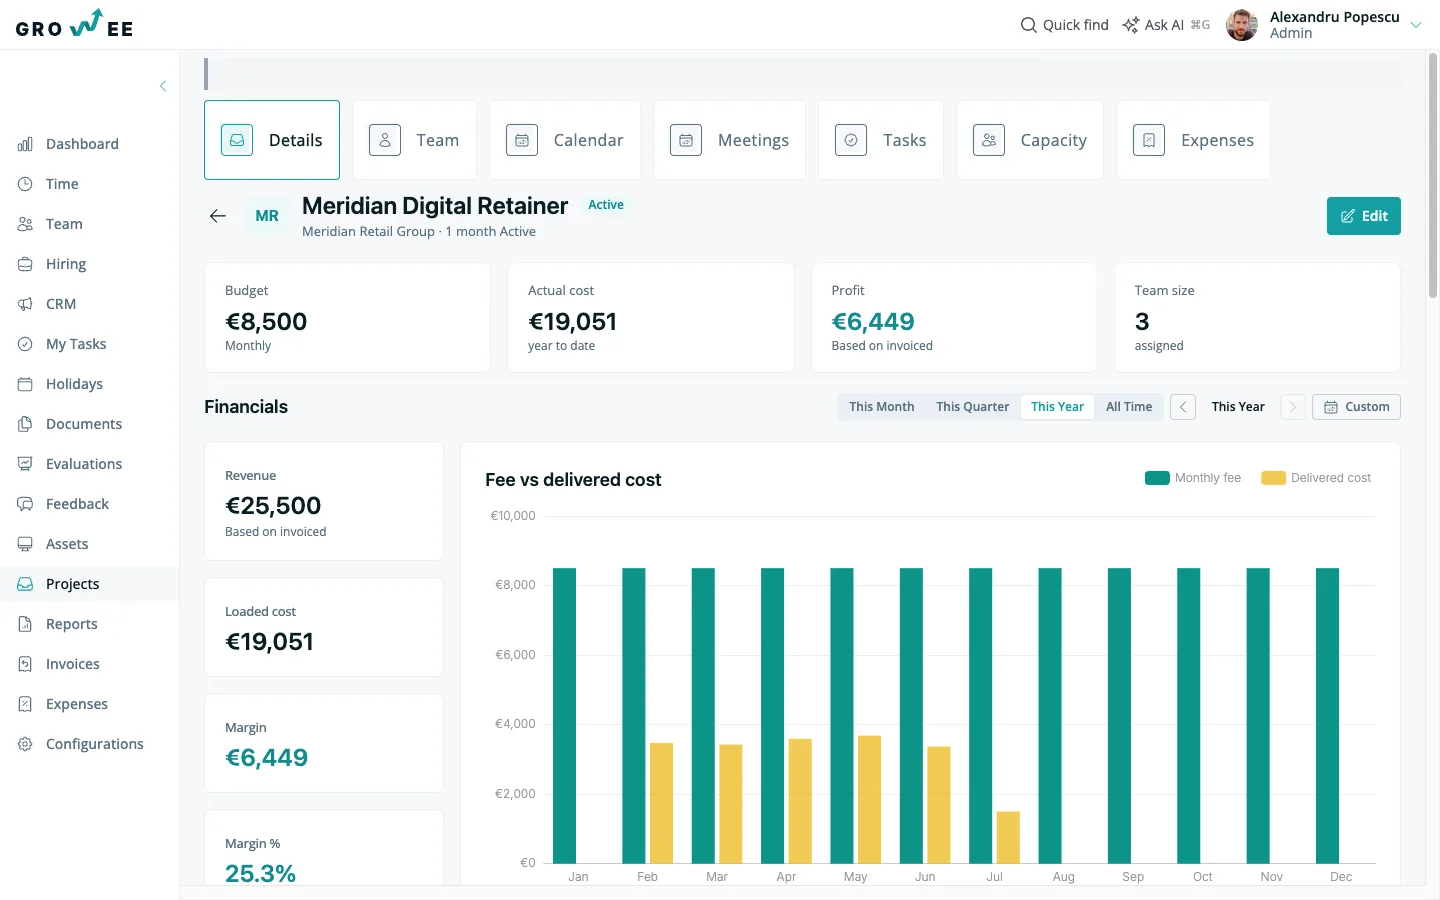The height and width of the screenshot is (900, 1440).
Task: Switch to the Team tab
Action: (414, 140)
